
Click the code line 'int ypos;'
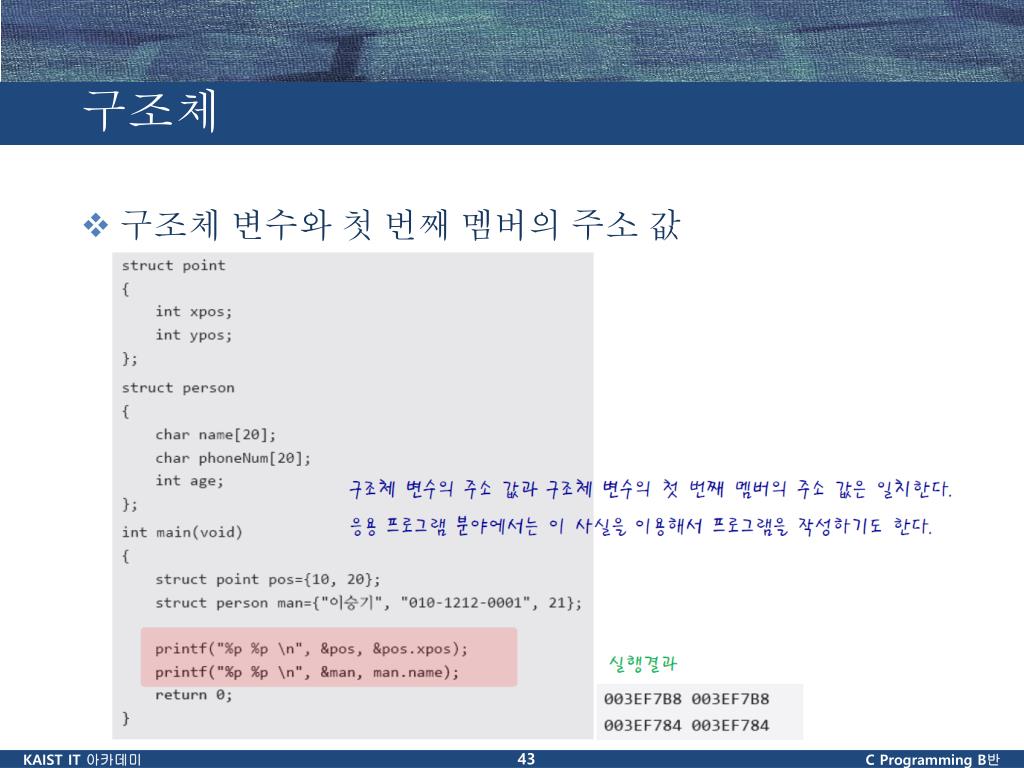[193, 336]
